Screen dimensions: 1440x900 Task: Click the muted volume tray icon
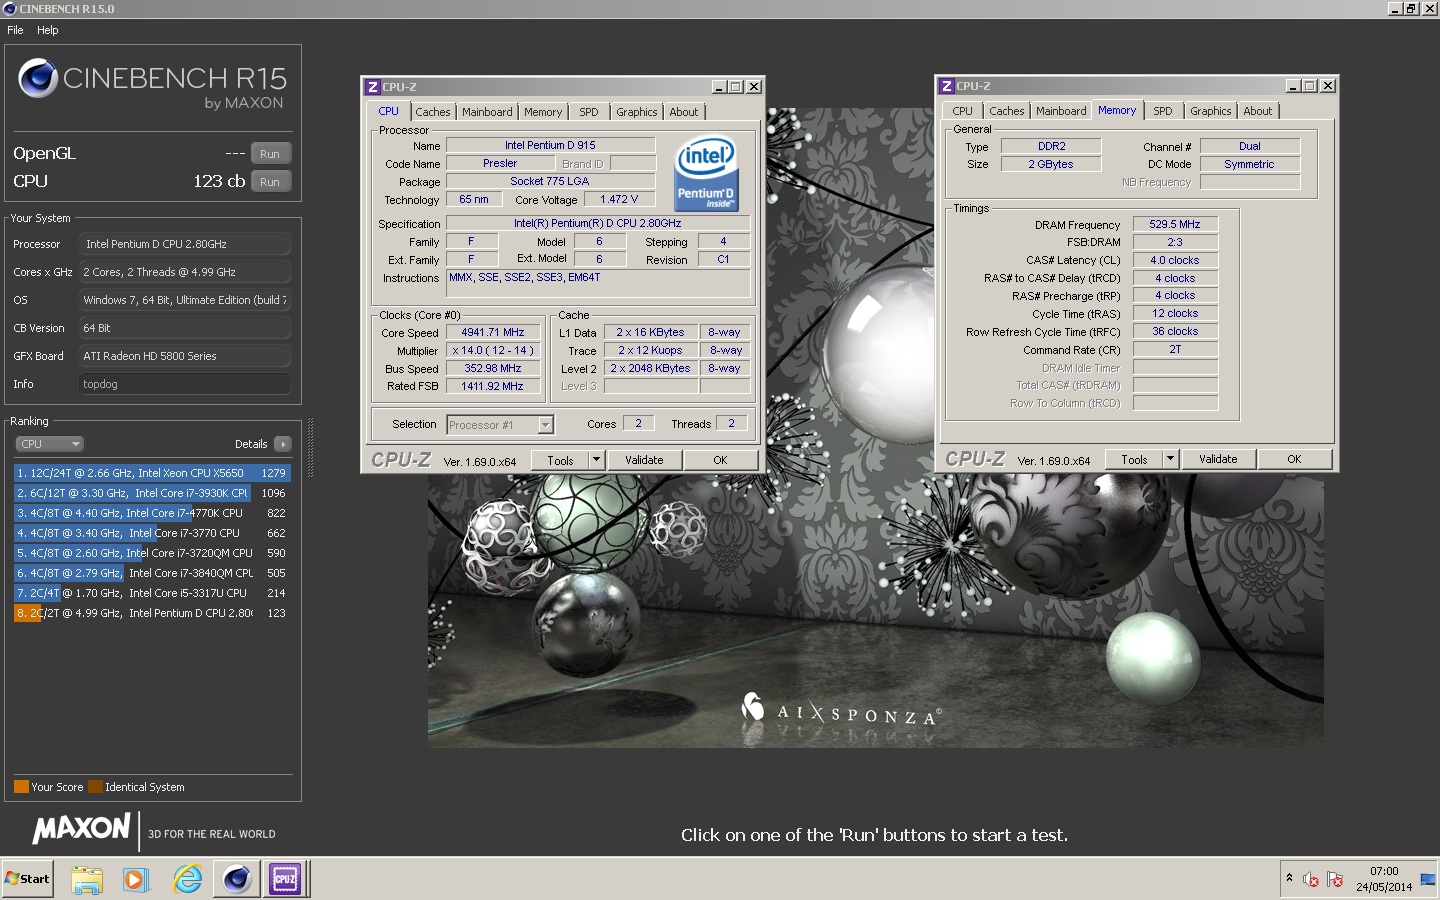pos(1311,879)
